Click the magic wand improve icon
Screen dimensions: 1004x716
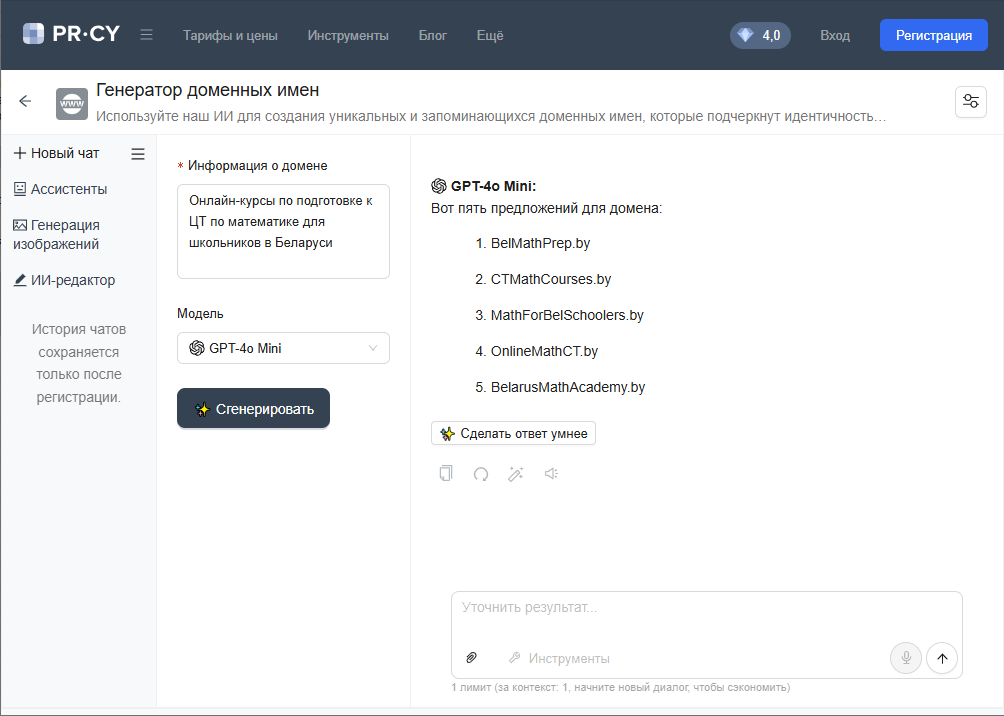tap(516, 474)
